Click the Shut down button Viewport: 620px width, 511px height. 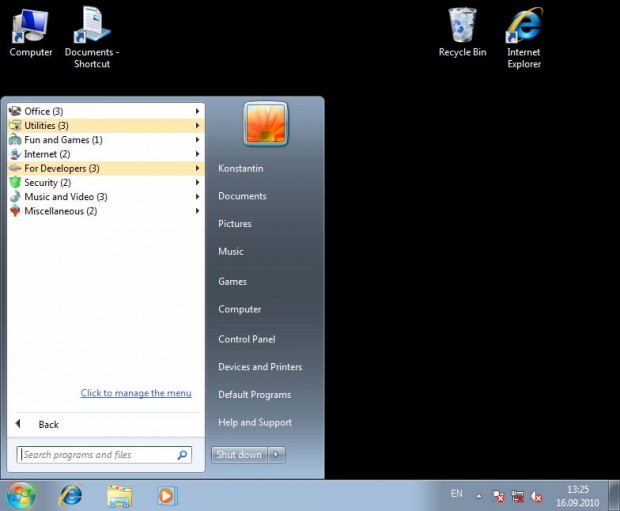pos(239,455)
